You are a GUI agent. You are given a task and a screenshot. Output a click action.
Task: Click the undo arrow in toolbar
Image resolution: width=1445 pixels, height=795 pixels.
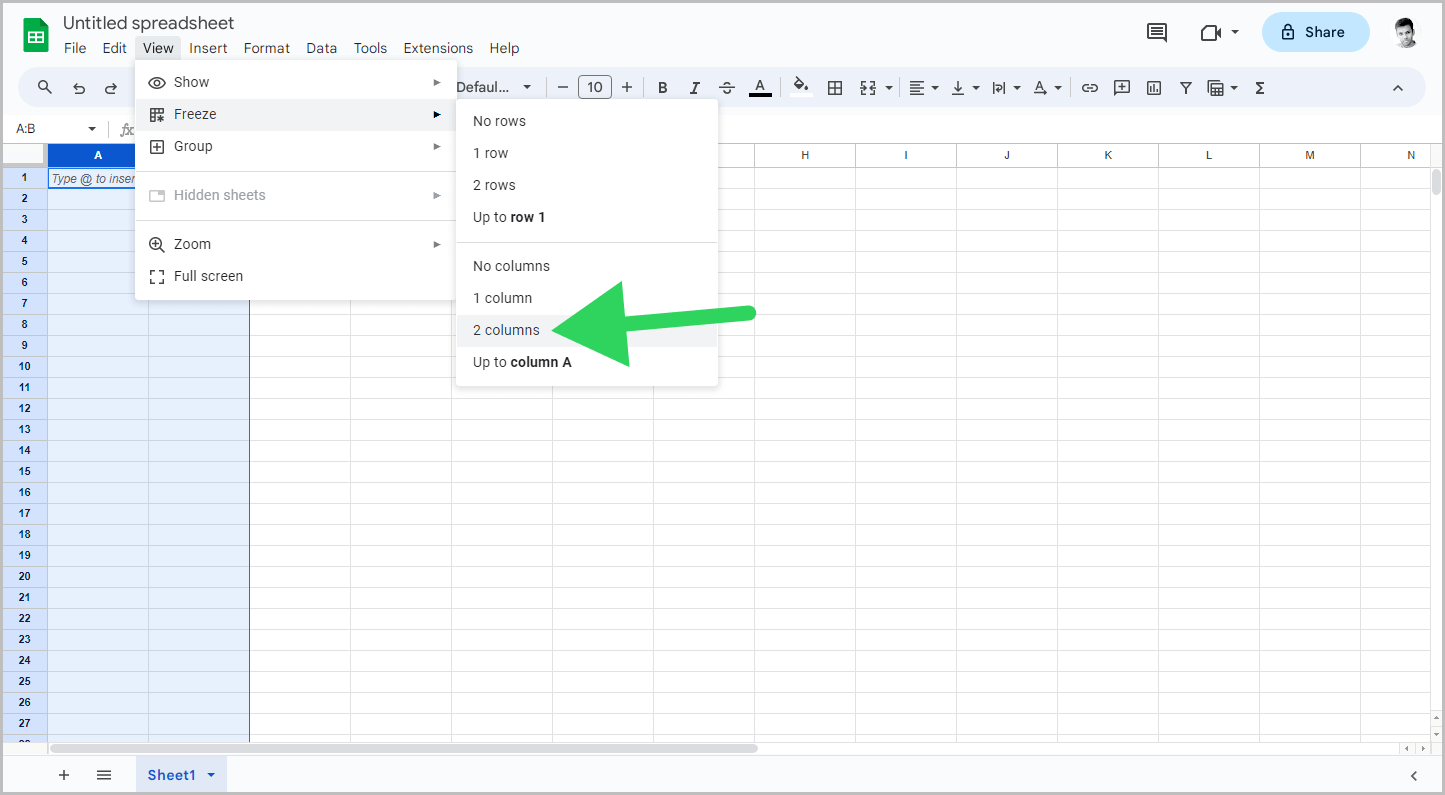[x=79, y=88]
